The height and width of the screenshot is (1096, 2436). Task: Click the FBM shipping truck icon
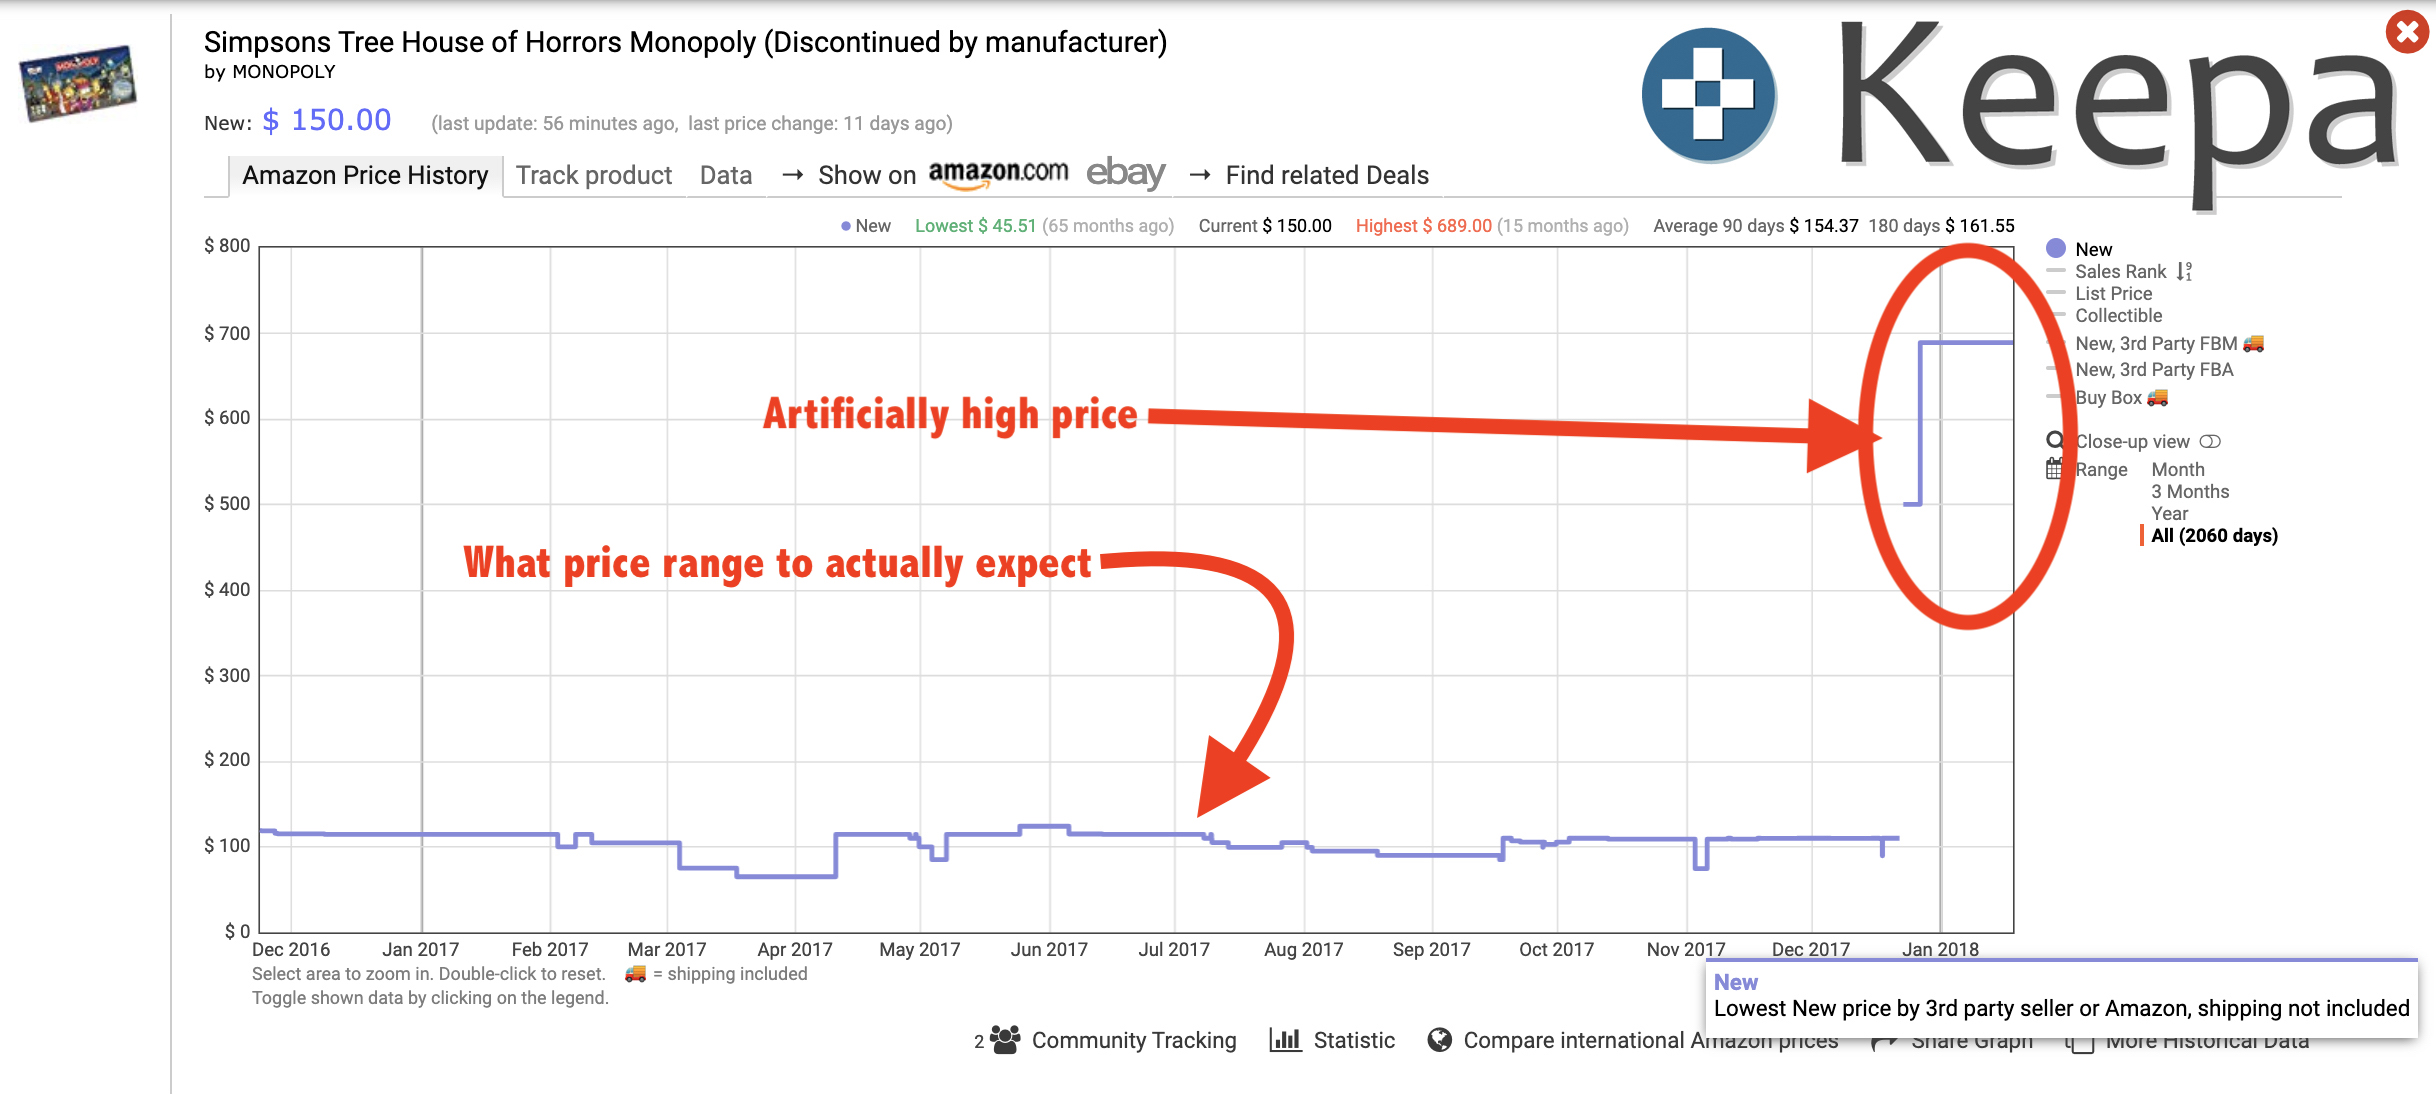(x=2253, y=343)
